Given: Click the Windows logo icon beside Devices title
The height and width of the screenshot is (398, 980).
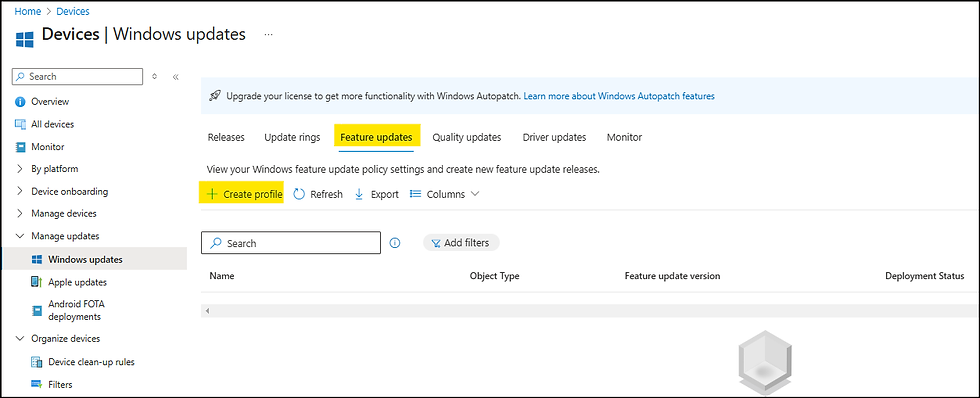Looking at the screenshot, I should coord(24,39).
